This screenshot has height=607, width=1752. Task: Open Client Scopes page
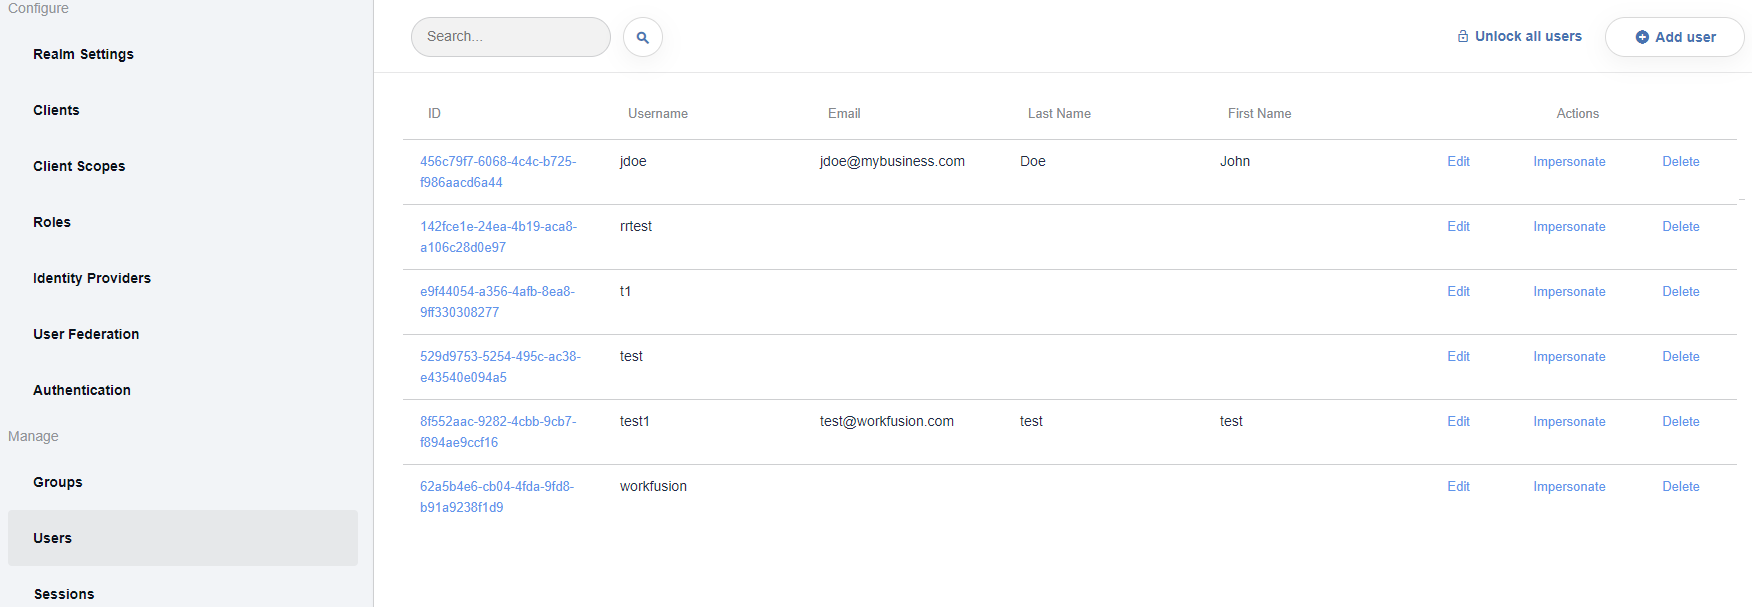[79, 166]
